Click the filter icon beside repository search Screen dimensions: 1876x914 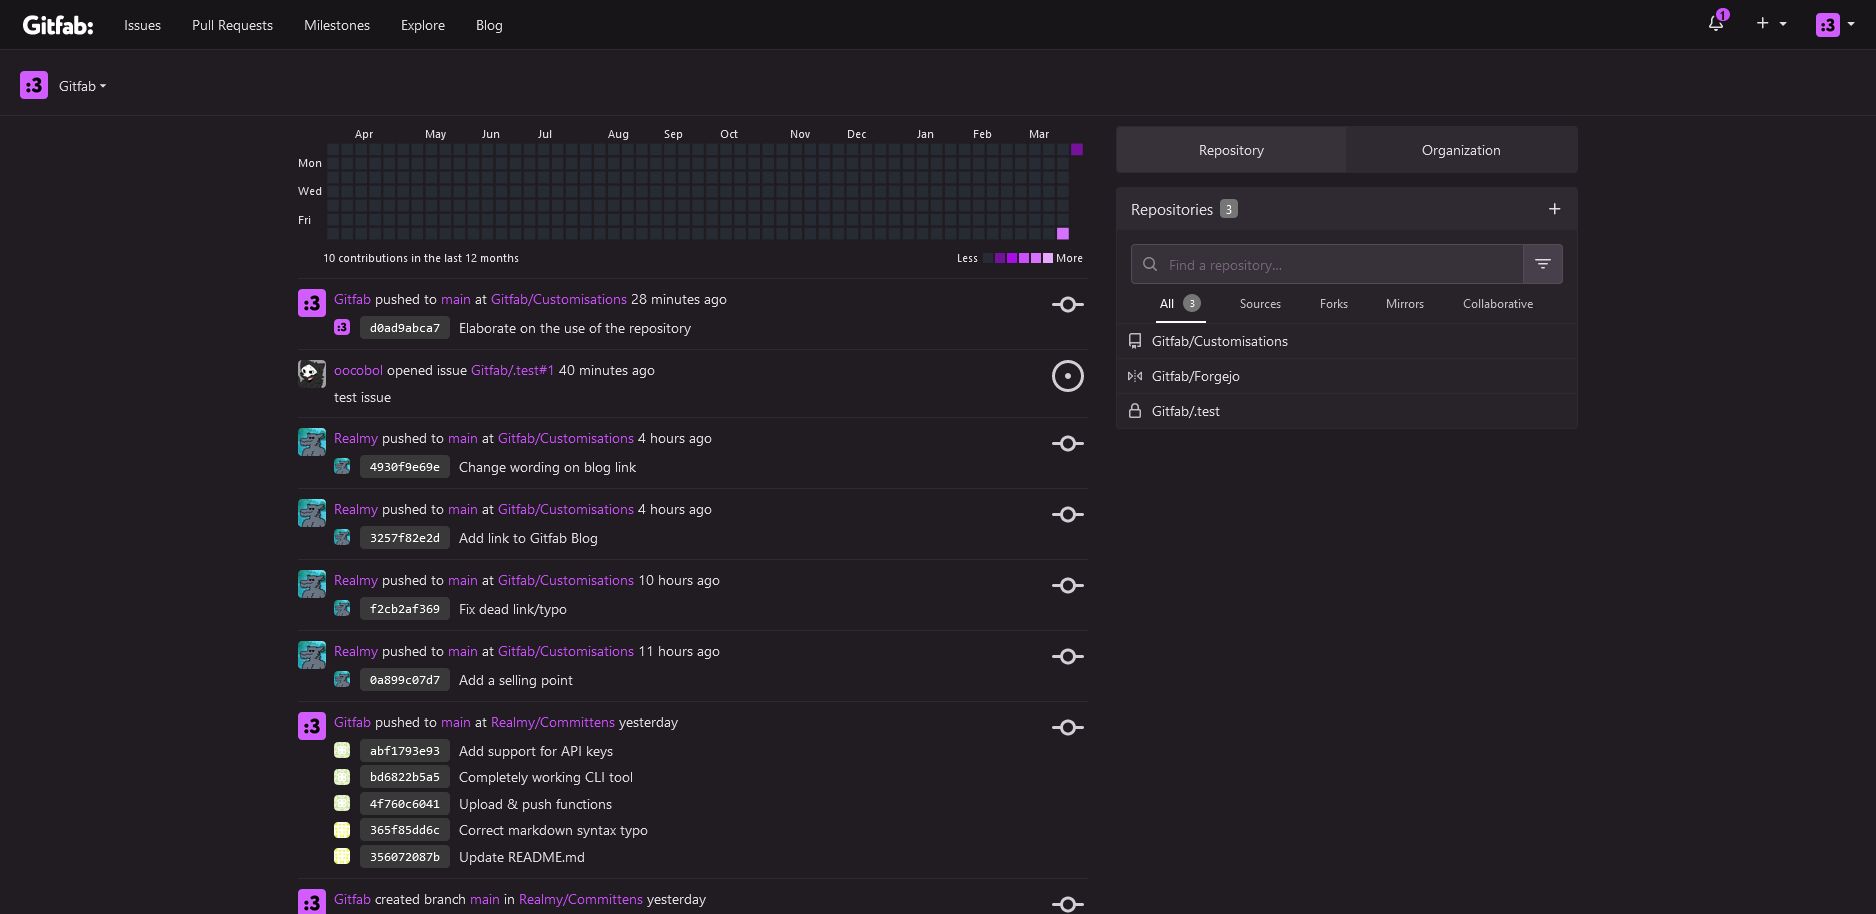(x=1542, y=264)
